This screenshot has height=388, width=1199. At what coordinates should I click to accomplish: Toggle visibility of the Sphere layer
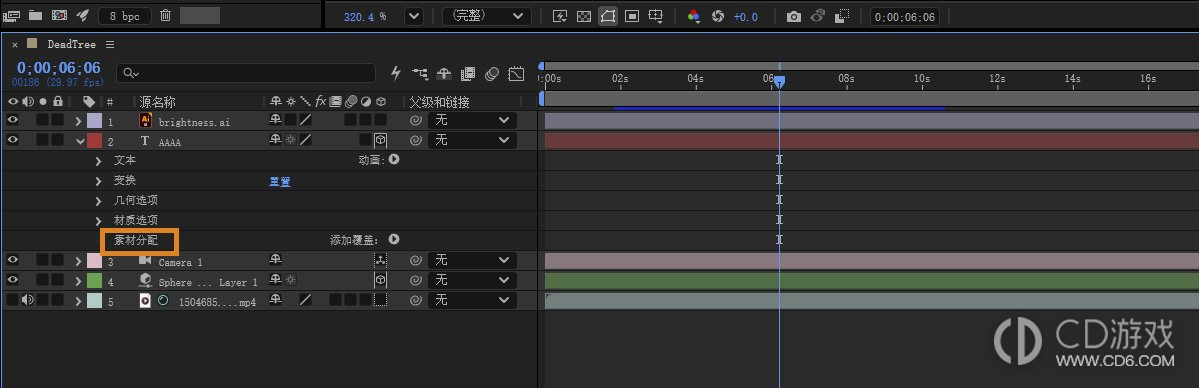tap(12, 280)
